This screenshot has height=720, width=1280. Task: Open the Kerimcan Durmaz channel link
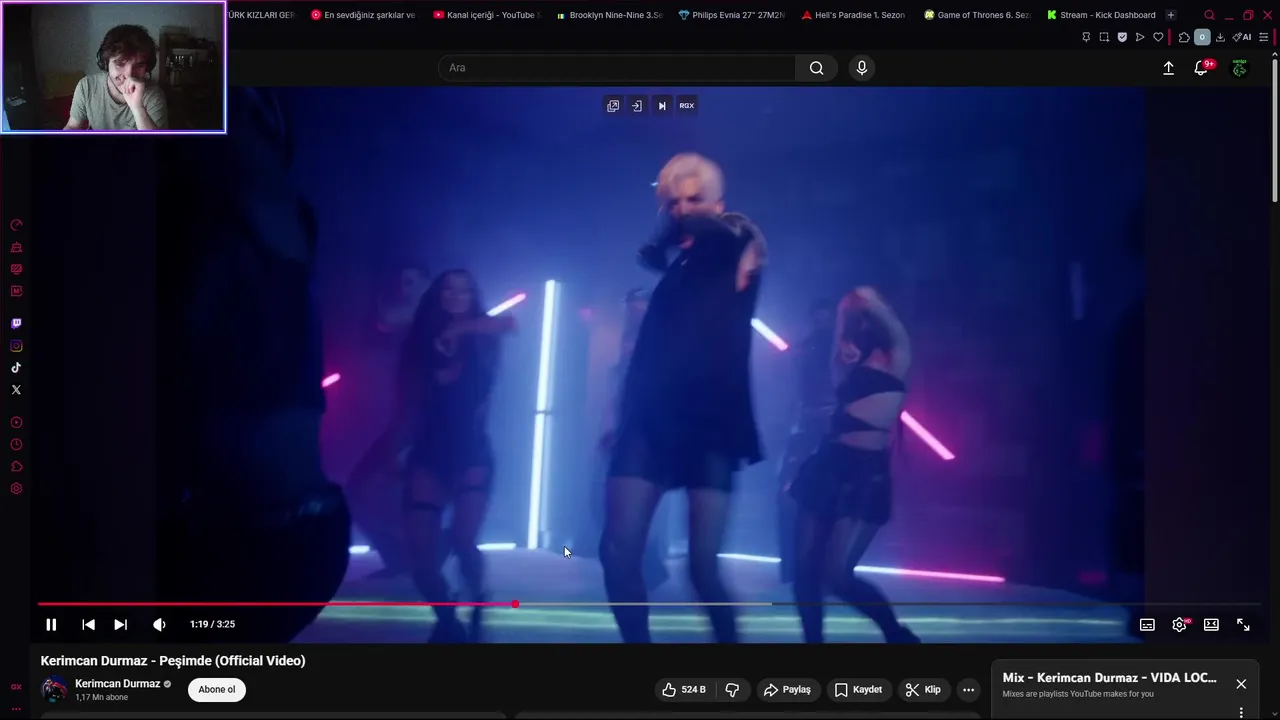[117, 684]
